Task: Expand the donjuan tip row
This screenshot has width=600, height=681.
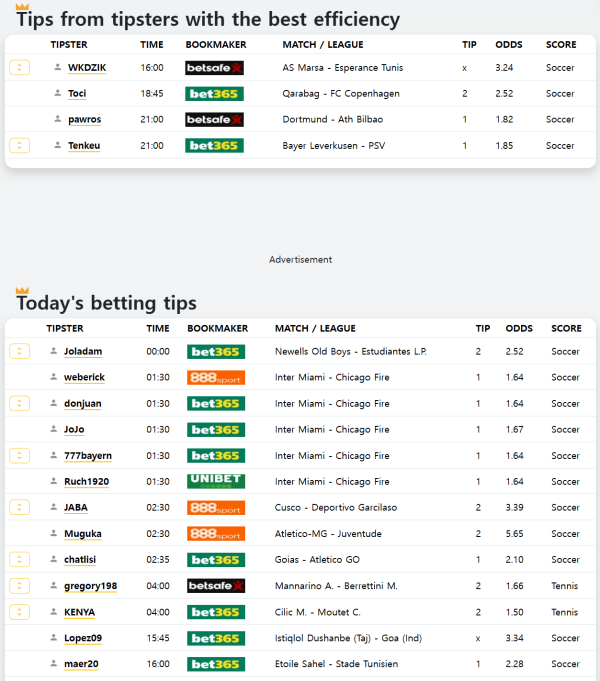Action: pos(19,403)
